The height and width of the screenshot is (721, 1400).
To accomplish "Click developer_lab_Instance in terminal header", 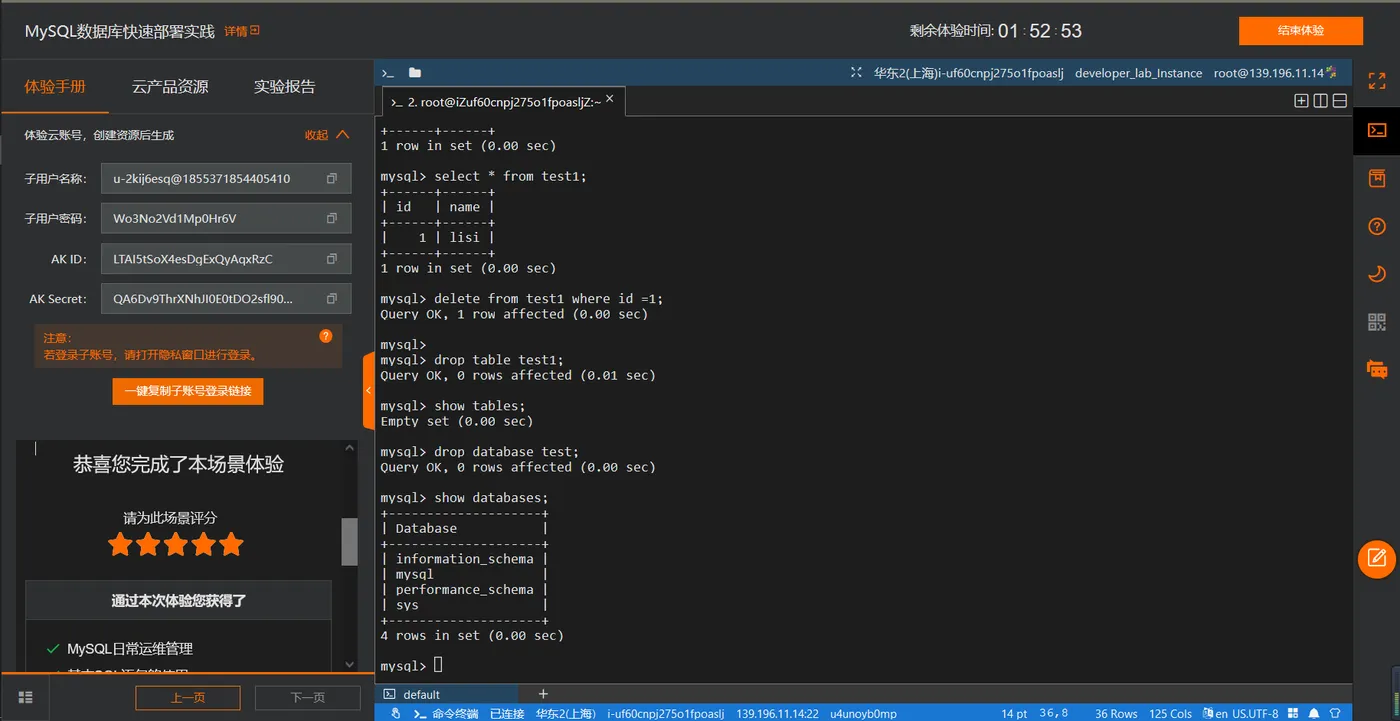I will pos(1138,73).
